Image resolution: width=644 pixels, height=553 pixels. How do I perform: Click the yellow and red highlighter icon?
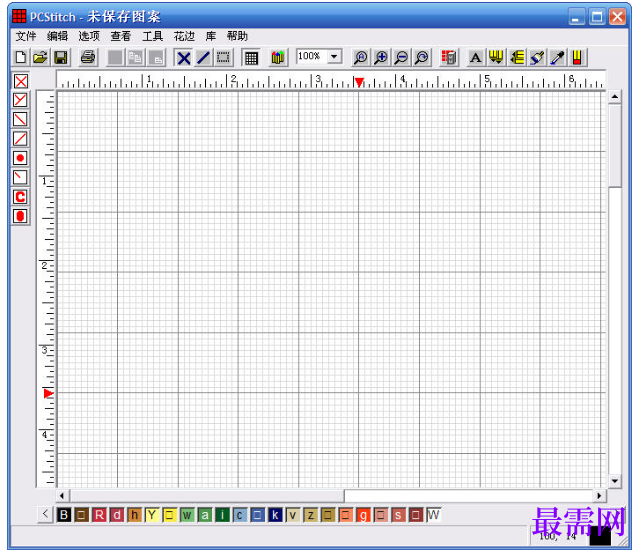[577, 58]
